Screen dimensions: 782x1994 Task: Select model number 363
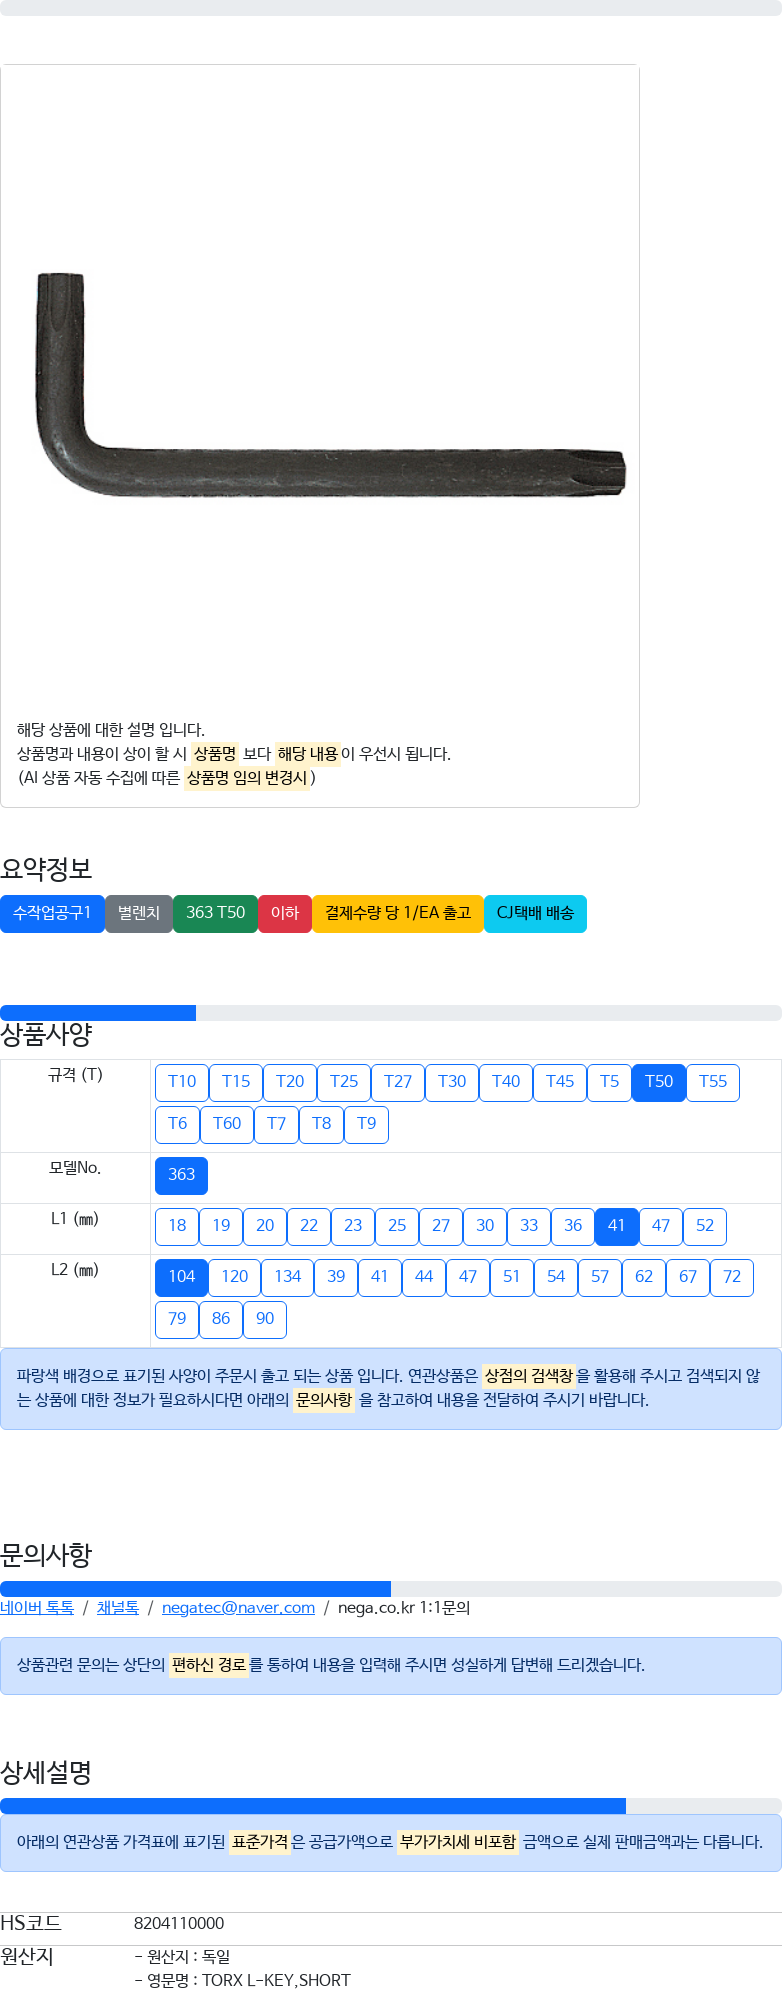[181, 1175]
